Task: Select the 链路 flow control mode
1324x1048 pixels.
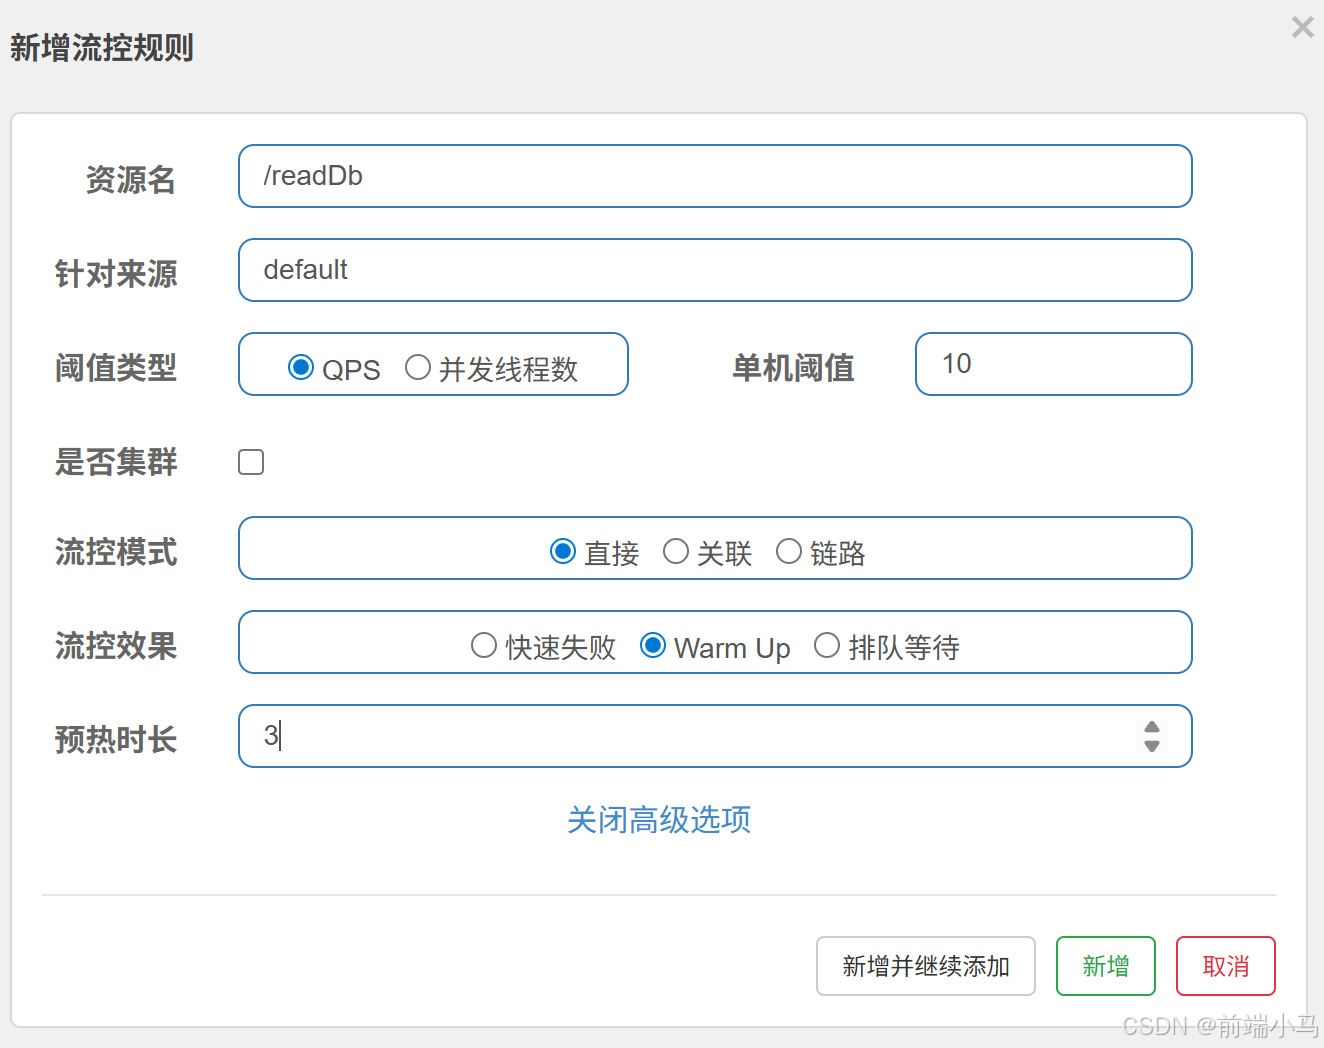Action: tap(789, 551)
